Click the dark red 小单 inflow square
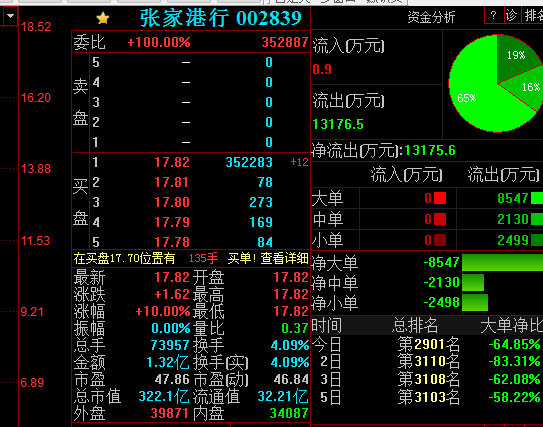 click(440, 240)
